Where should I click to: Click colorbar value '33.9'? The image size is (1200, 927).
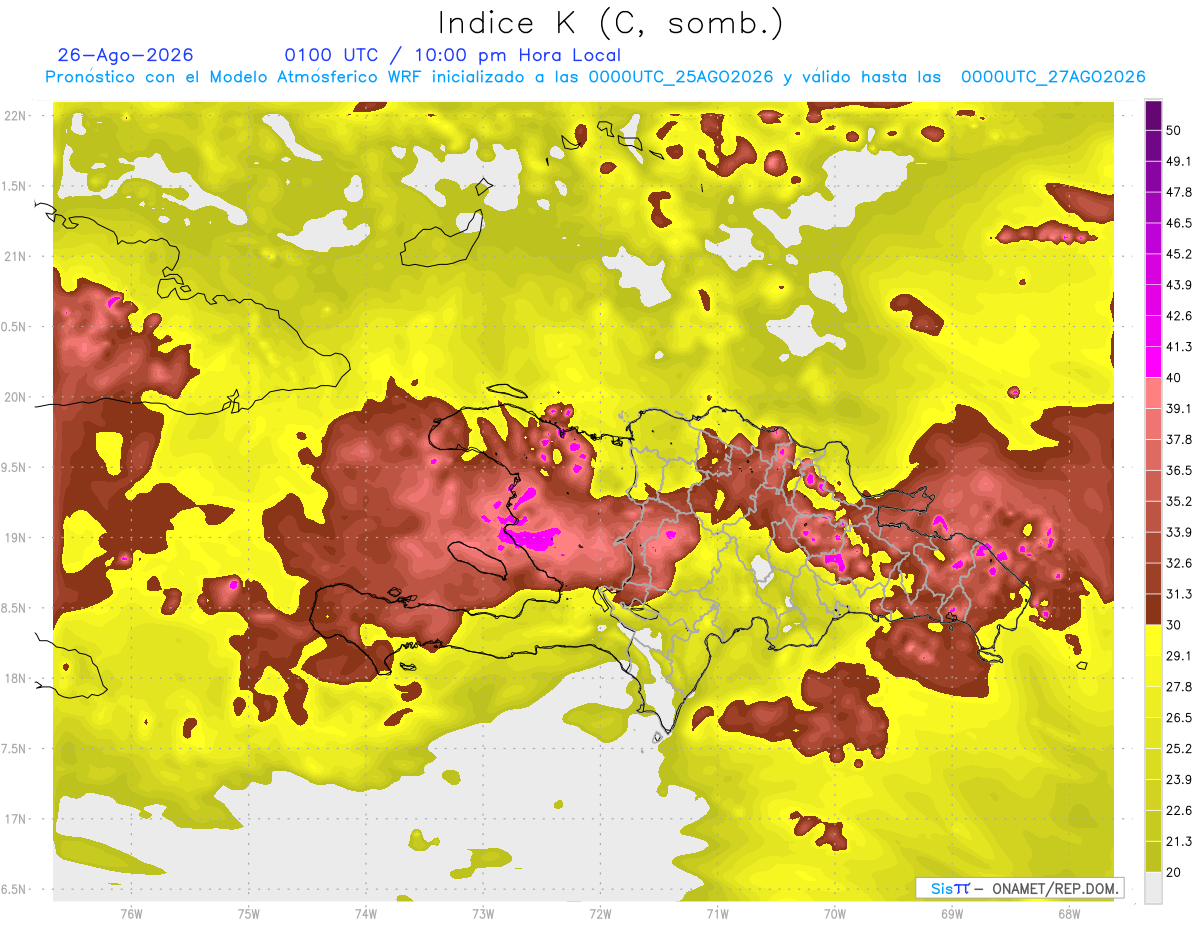pyautogui.click(x=1179, y=532)
